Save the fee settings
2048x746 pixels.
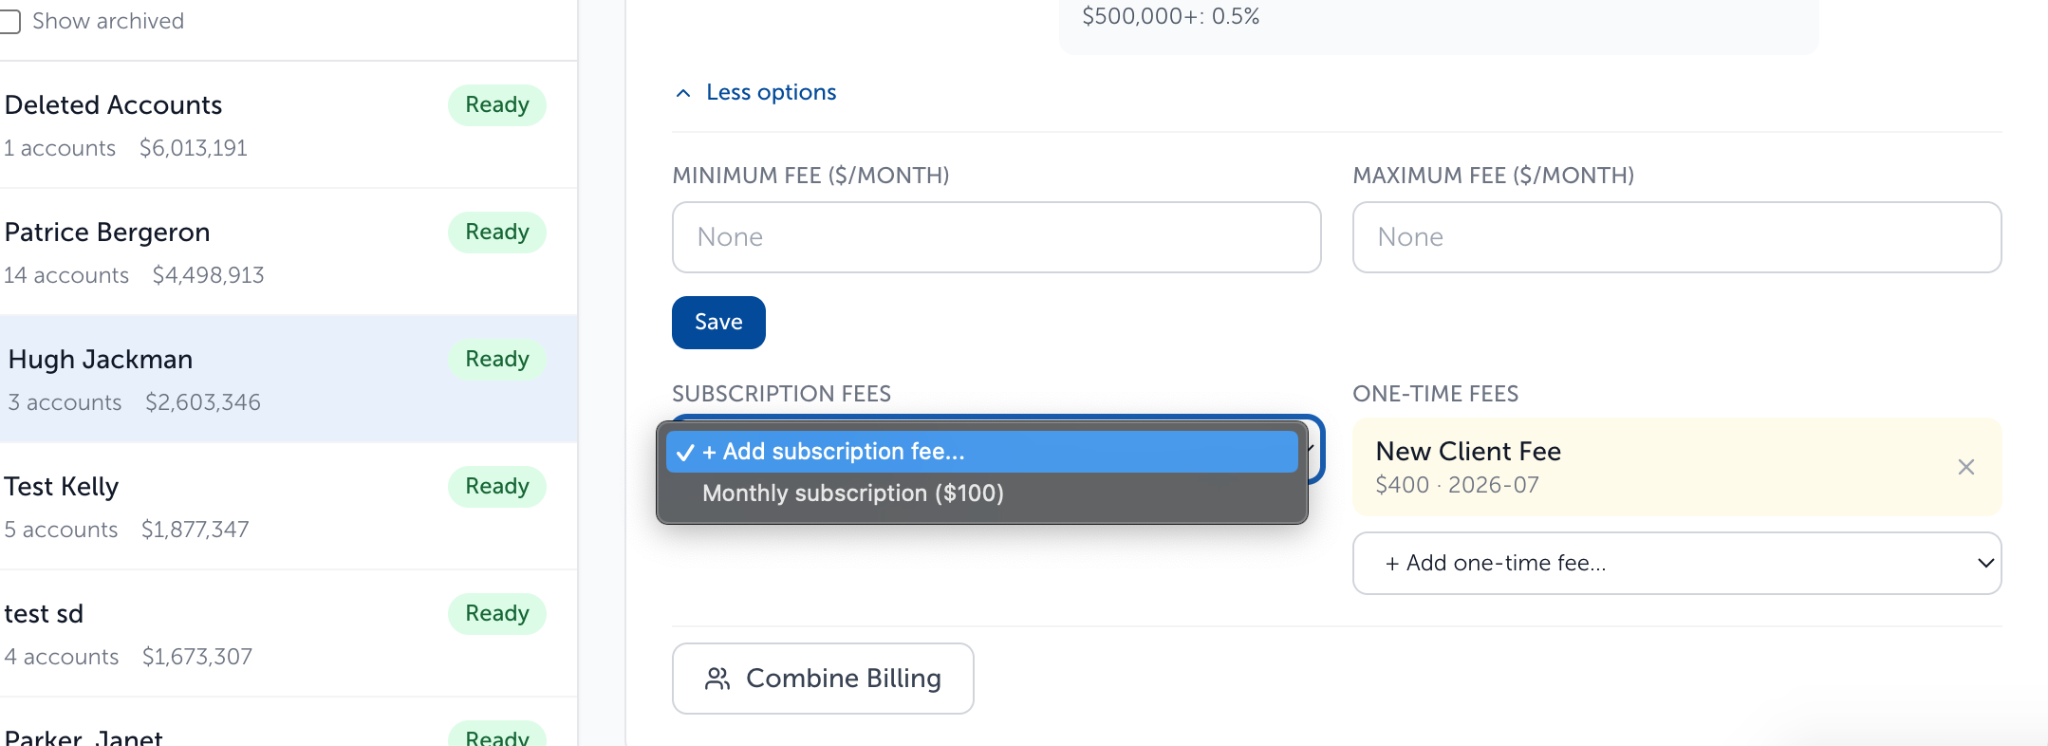(718, 322)
